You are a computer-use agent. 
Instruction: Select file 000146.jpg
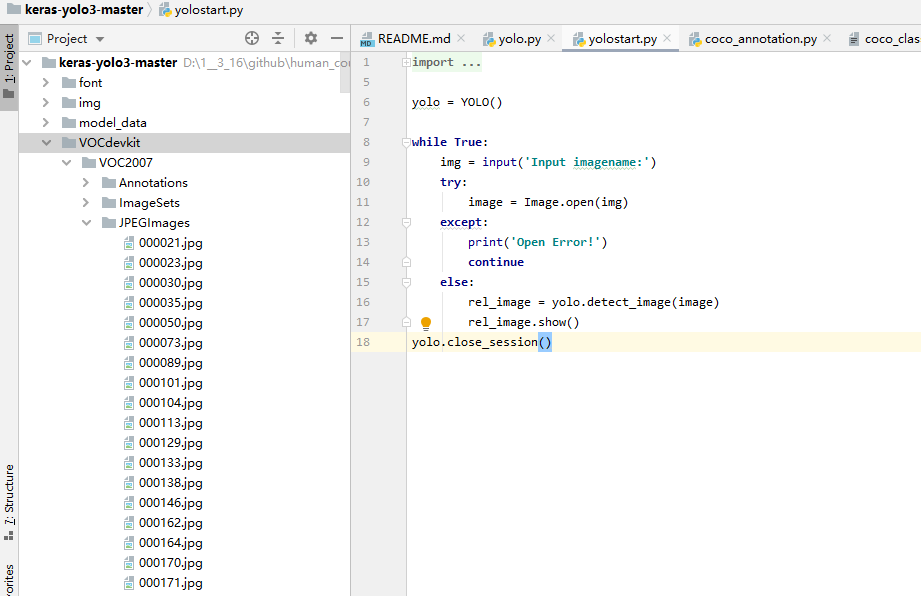pyautogui.click(x=170, y=502)
